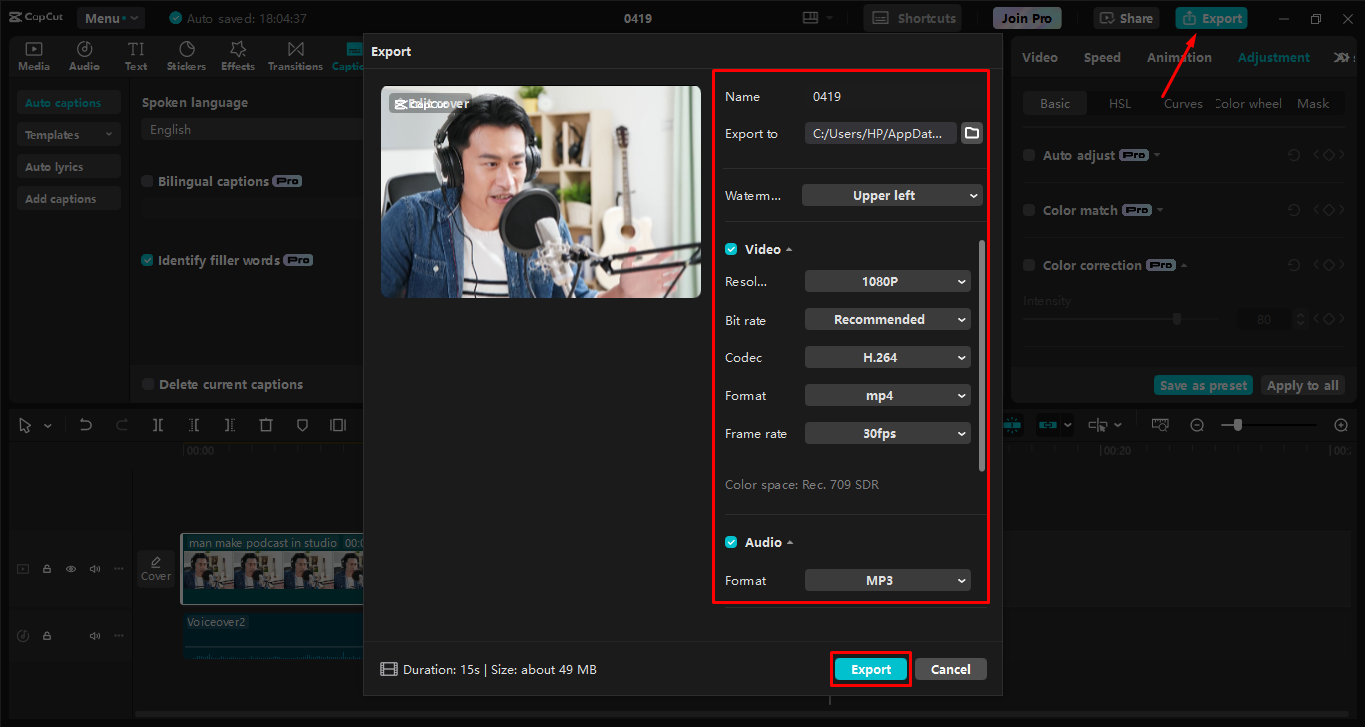Open the Watermark position dropdown showing Upper left
Screen dimensions: 1365x727
(892, 196)
